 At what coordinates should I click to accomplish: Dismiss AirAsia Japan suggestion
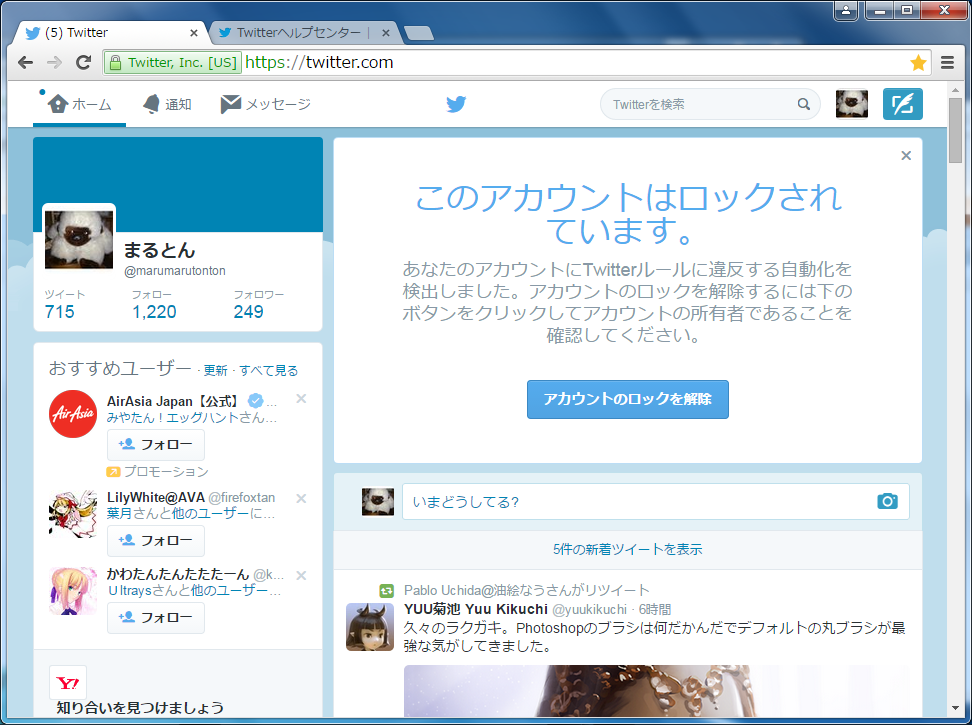coord(301,398)
